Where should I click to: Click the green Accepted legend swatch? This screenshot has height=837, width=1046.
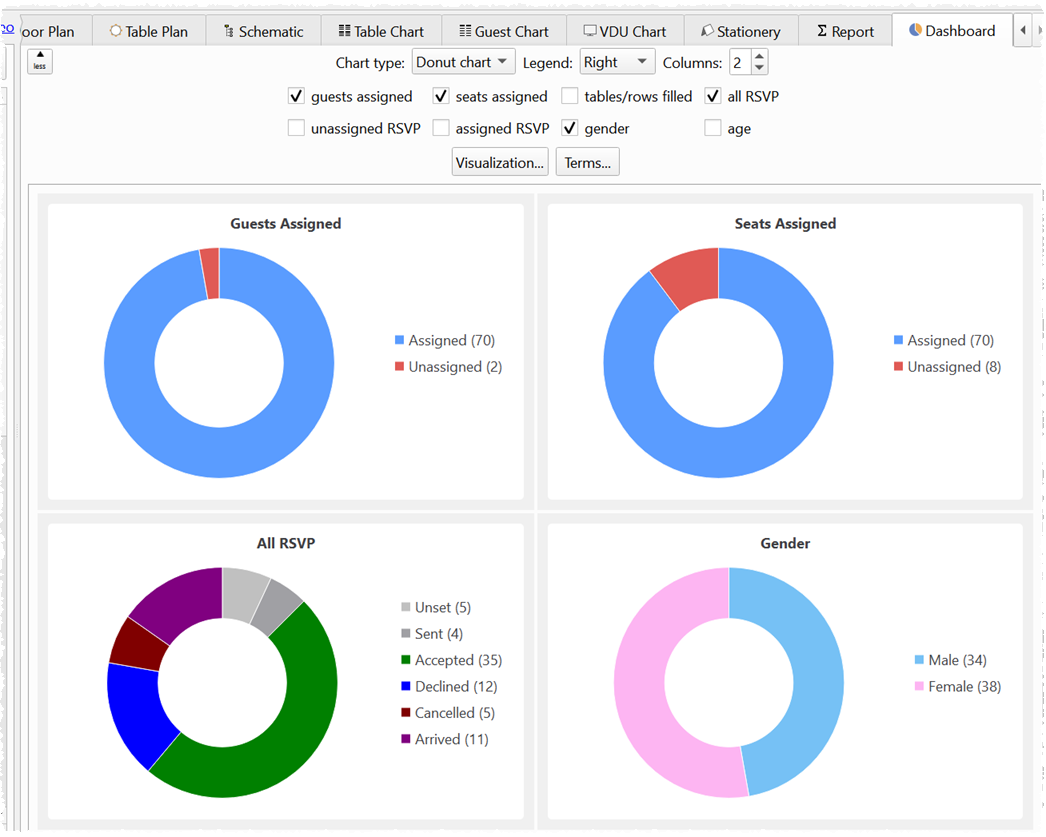406,660
